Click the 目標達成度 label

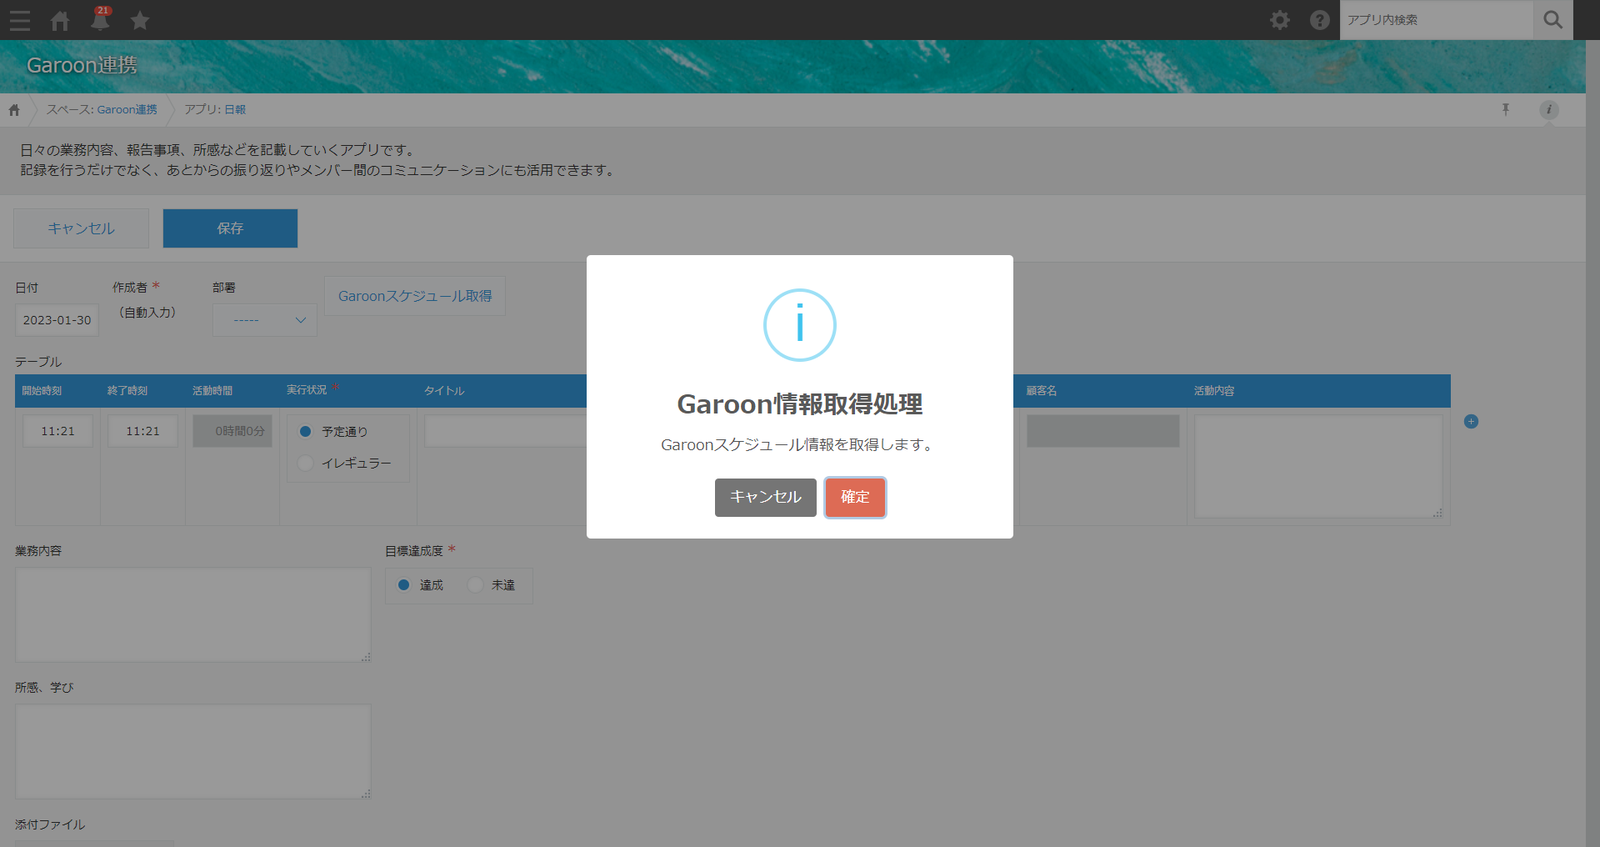pos(414,551)
